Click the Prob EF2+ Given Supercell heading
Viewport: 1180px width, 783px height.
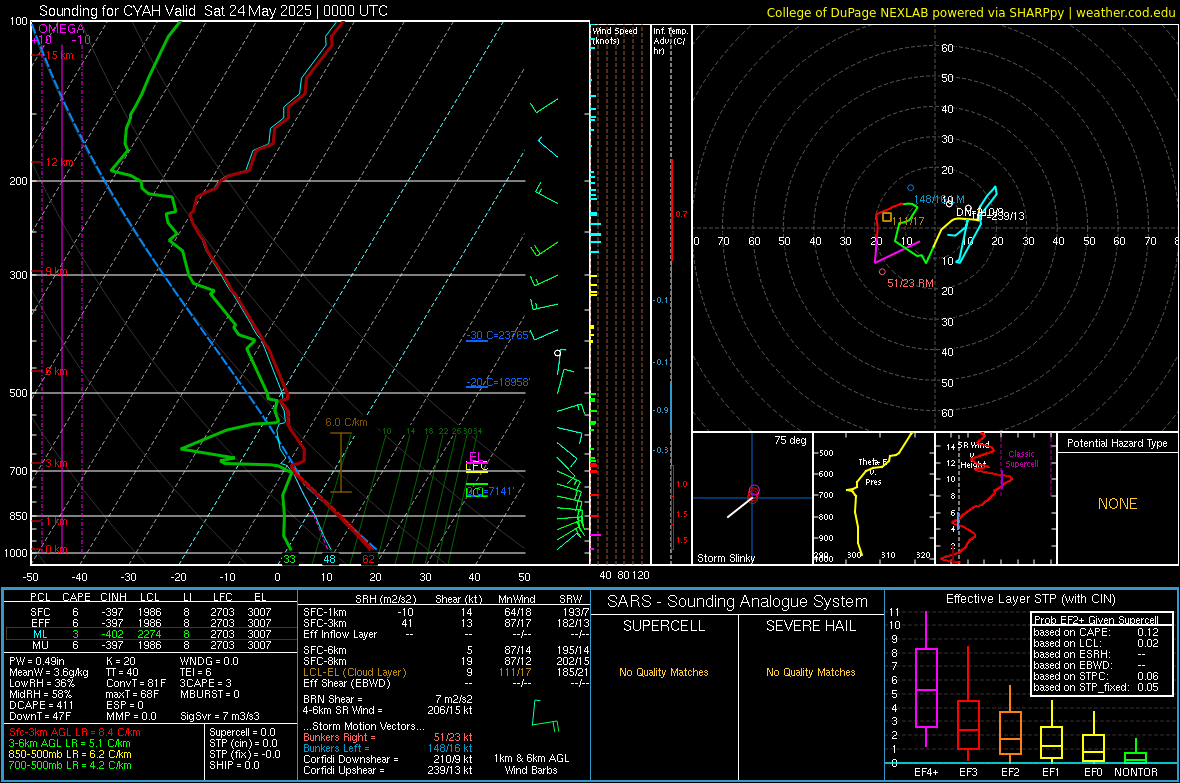(1096, 620)
